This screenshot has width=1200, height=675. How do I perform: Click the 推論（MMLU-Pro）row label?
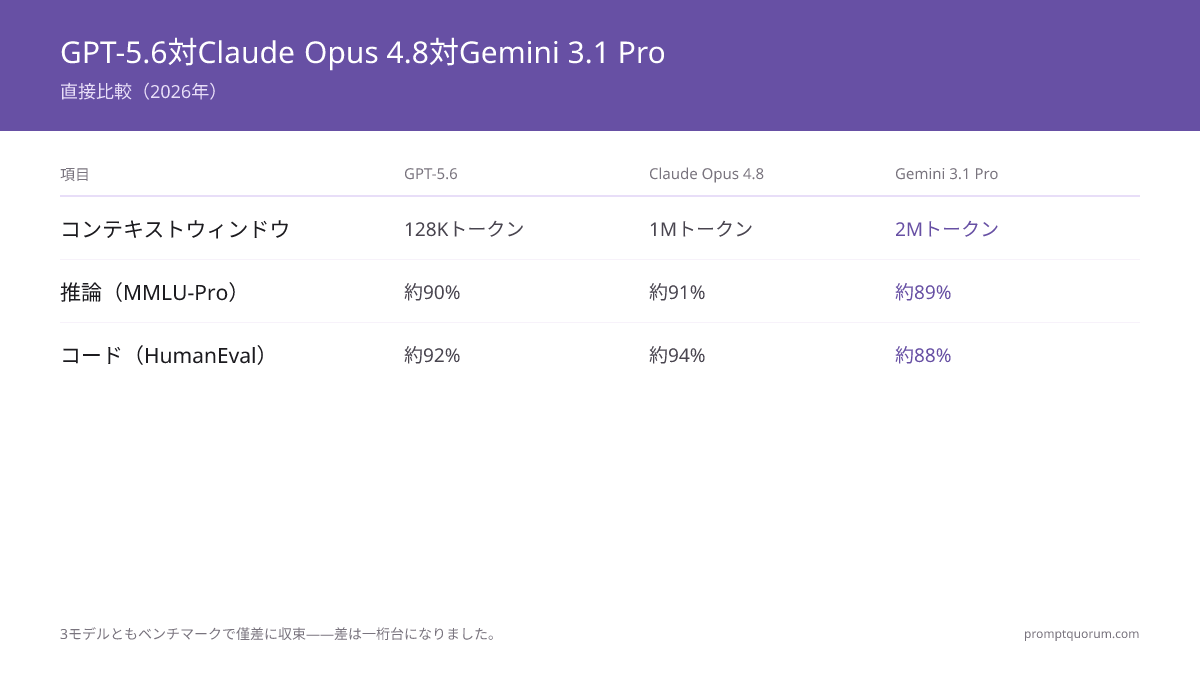click(151, 292)
